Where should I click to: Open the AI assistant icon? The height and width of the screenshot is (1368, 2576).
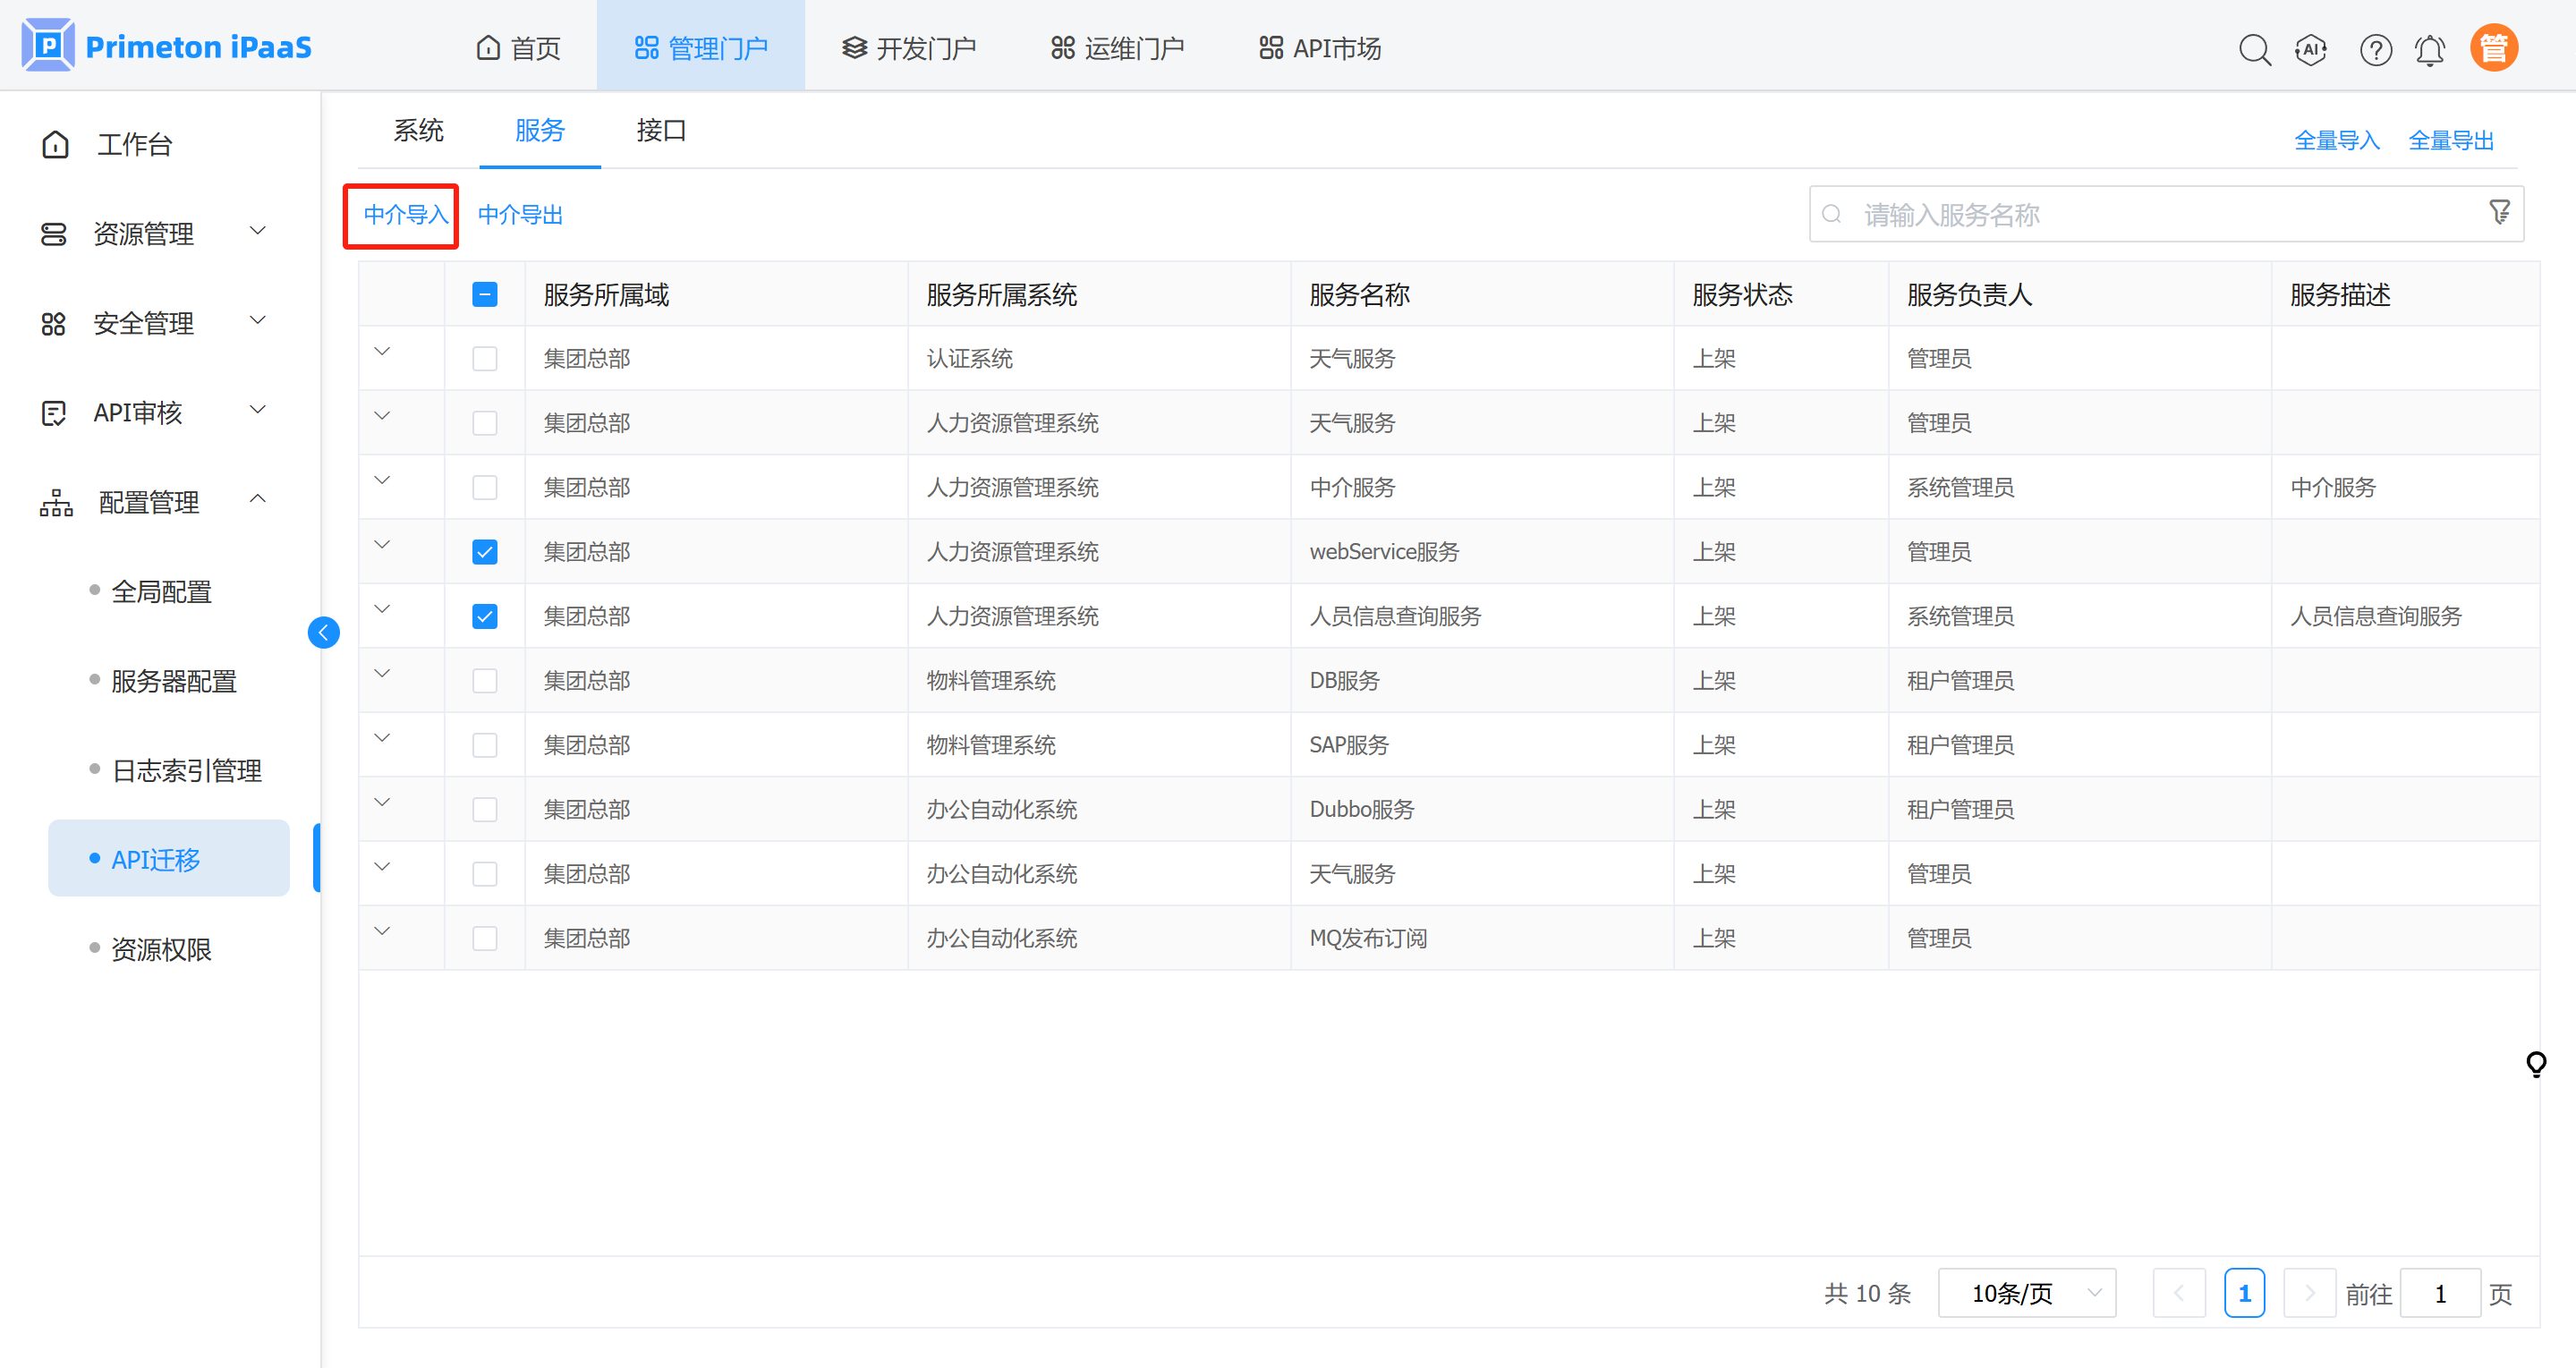pos(2311,49)
